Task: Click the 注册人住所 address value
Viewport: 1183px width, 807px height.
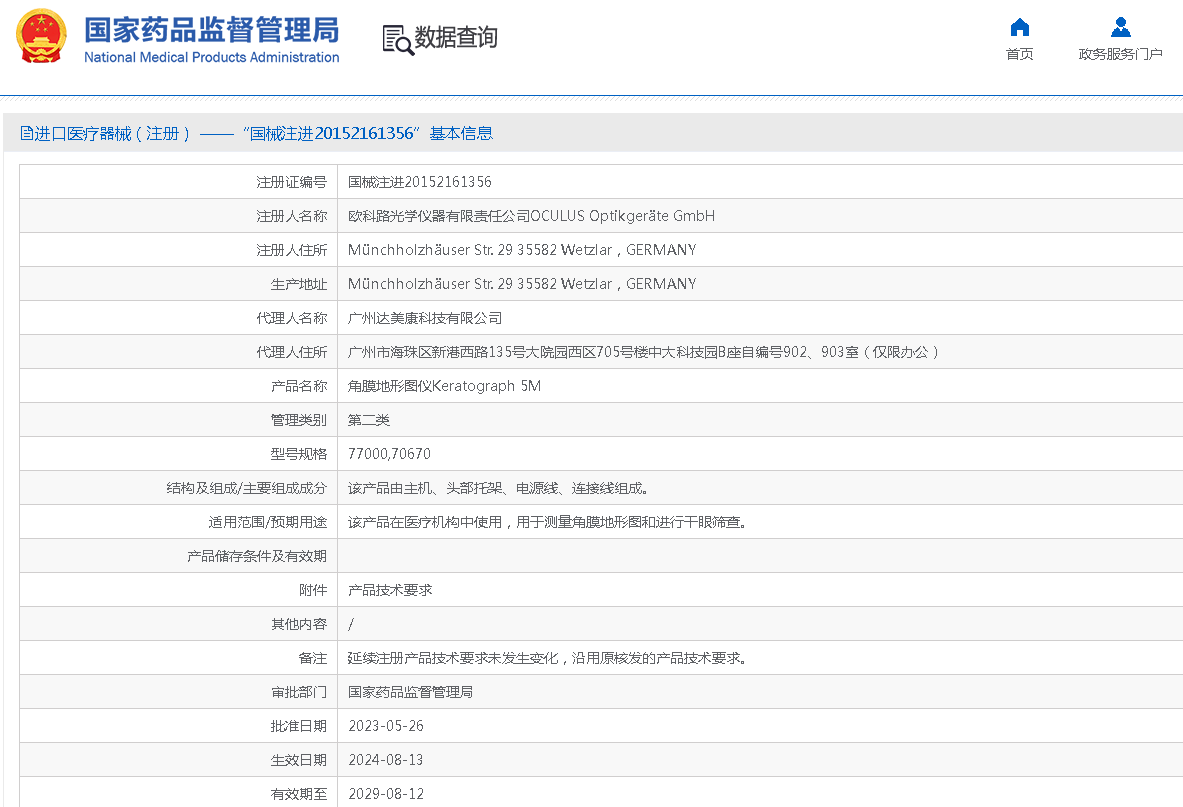Action: [x=522, y=250]
